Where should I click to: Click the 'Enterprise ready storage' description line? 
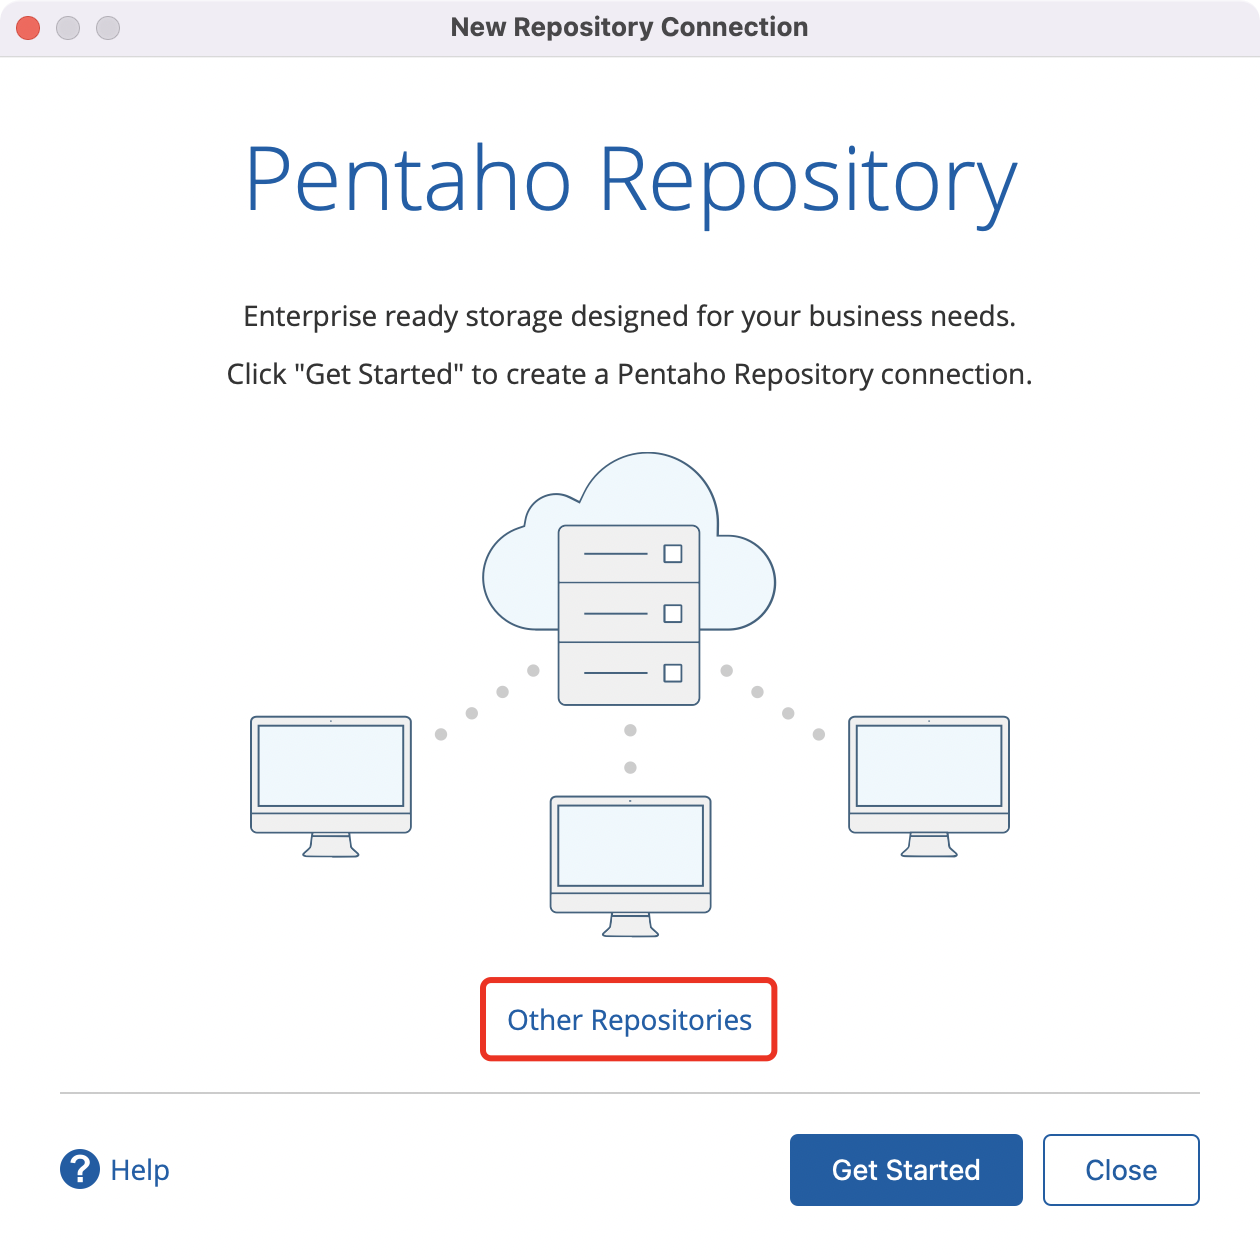(x=630, y=317)
